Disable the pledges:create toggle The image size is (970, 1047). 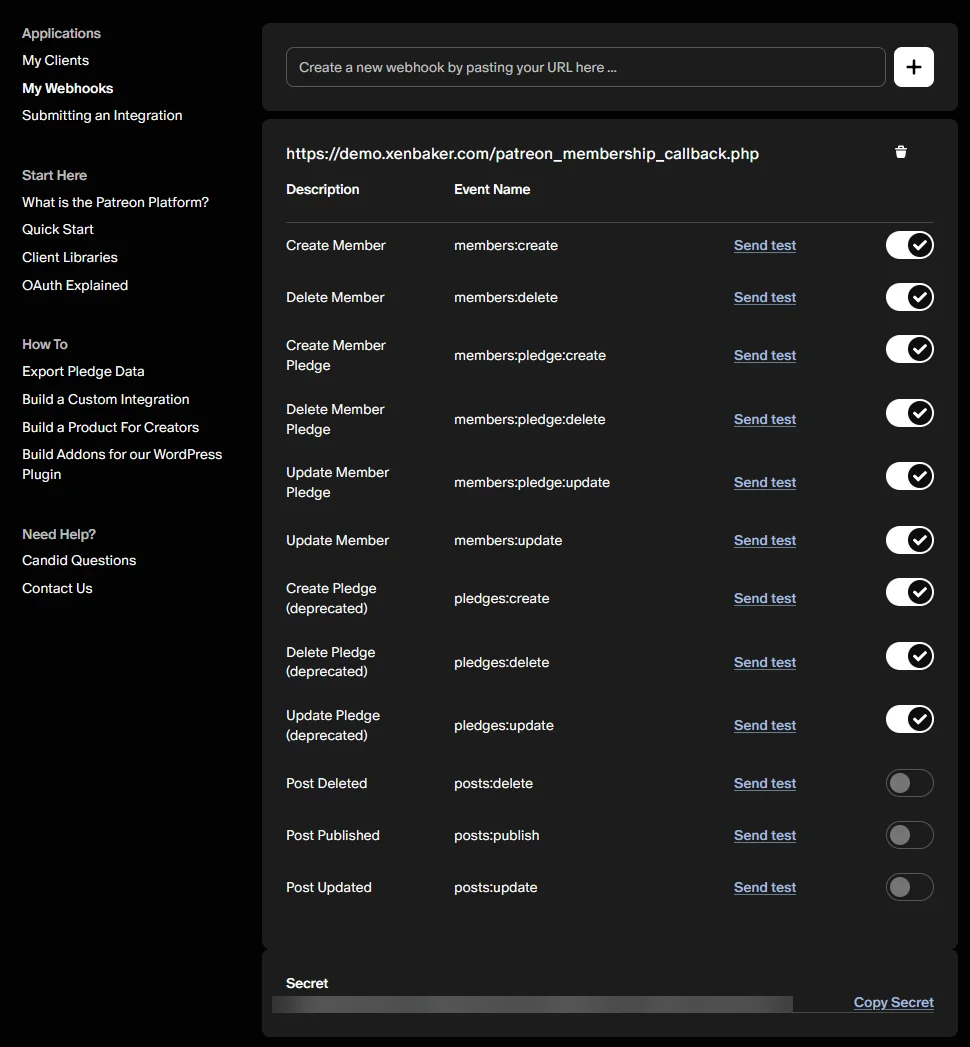coord(909,592)
